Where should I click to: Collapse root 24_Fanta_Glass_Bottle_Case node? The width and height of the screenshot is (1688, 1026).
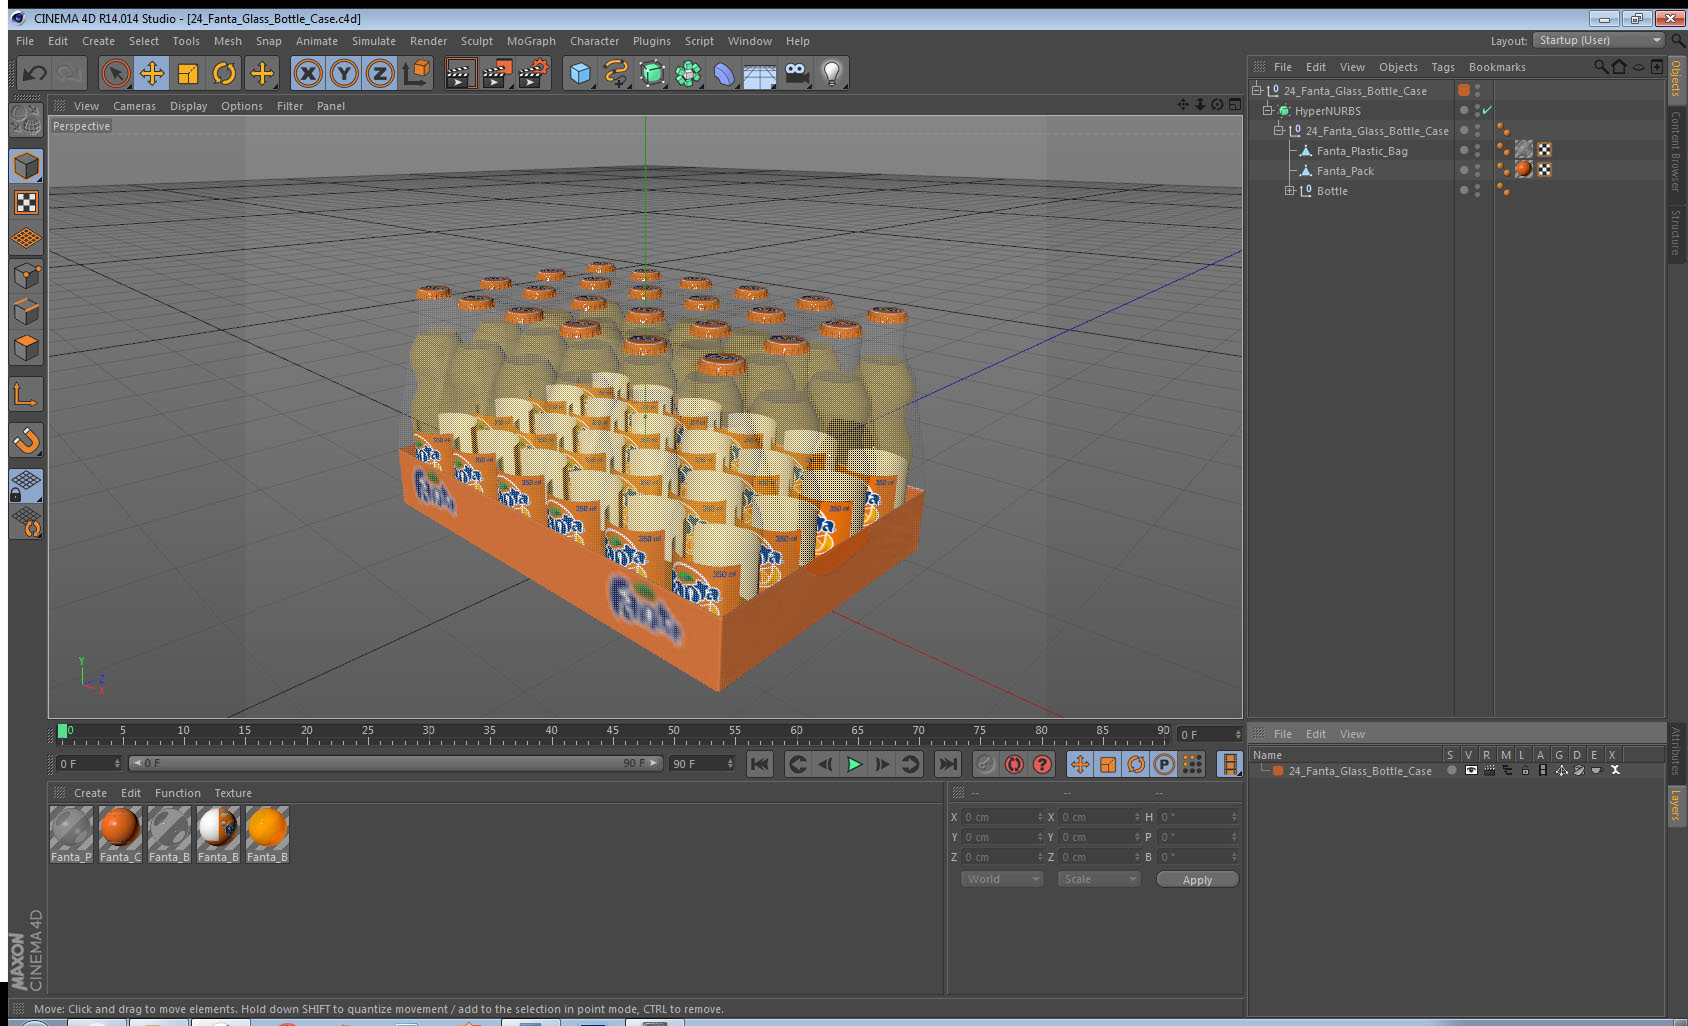coord(1256,90)
